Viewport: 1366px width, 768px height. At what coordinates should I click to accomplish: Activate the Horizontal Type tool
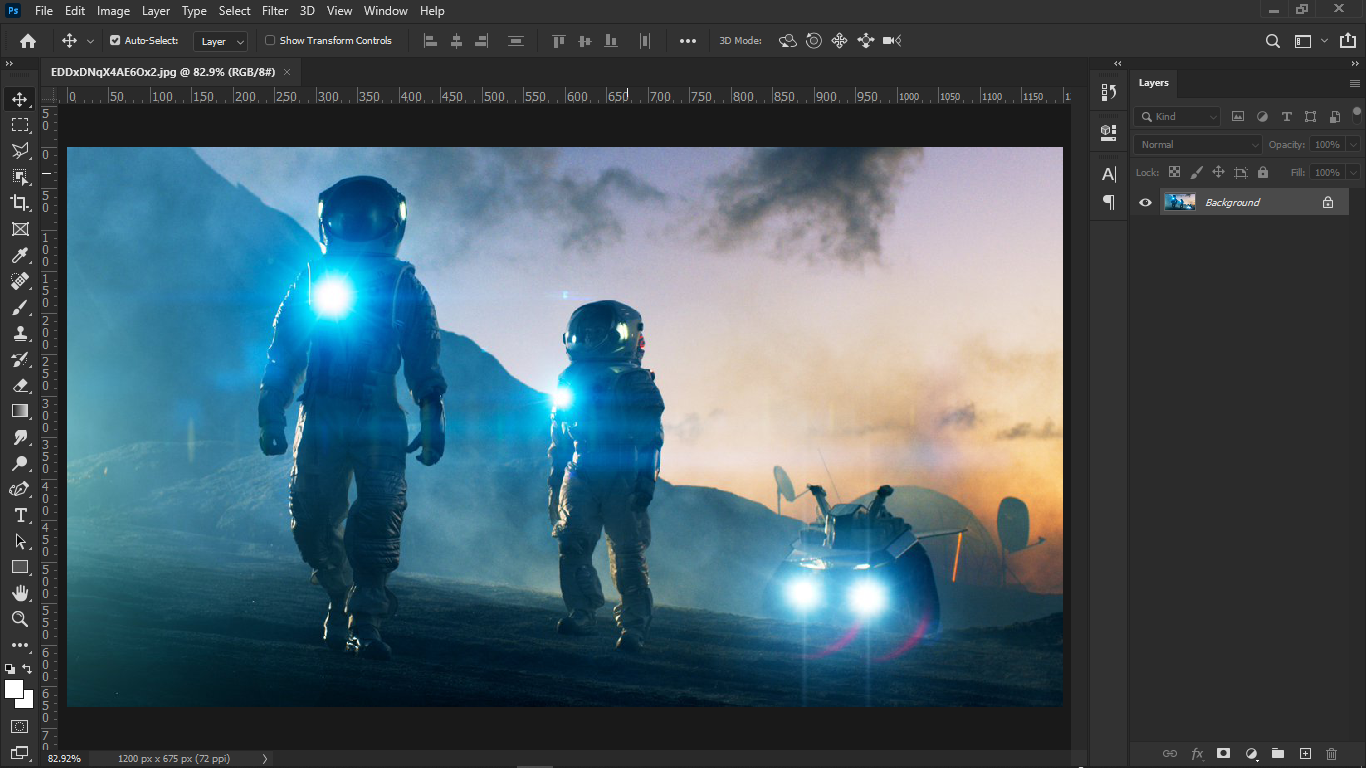tap(20, 515)
